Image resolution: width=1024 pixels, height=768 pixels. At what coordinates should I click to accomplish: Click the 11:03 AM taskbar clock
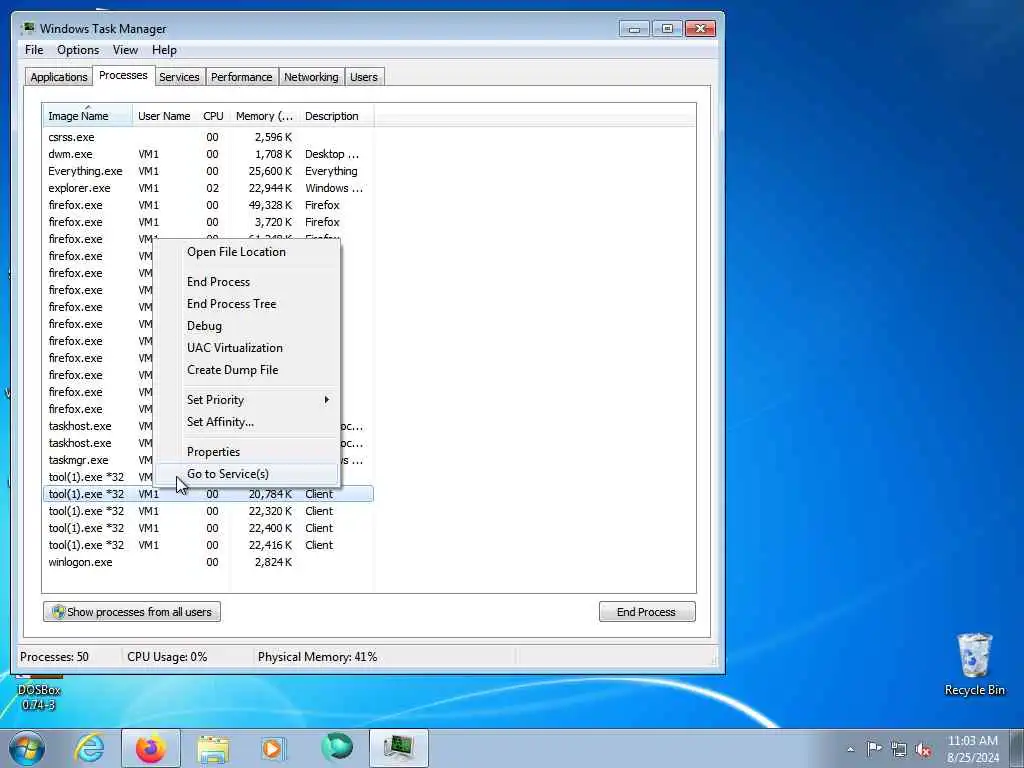click(972, 748)
